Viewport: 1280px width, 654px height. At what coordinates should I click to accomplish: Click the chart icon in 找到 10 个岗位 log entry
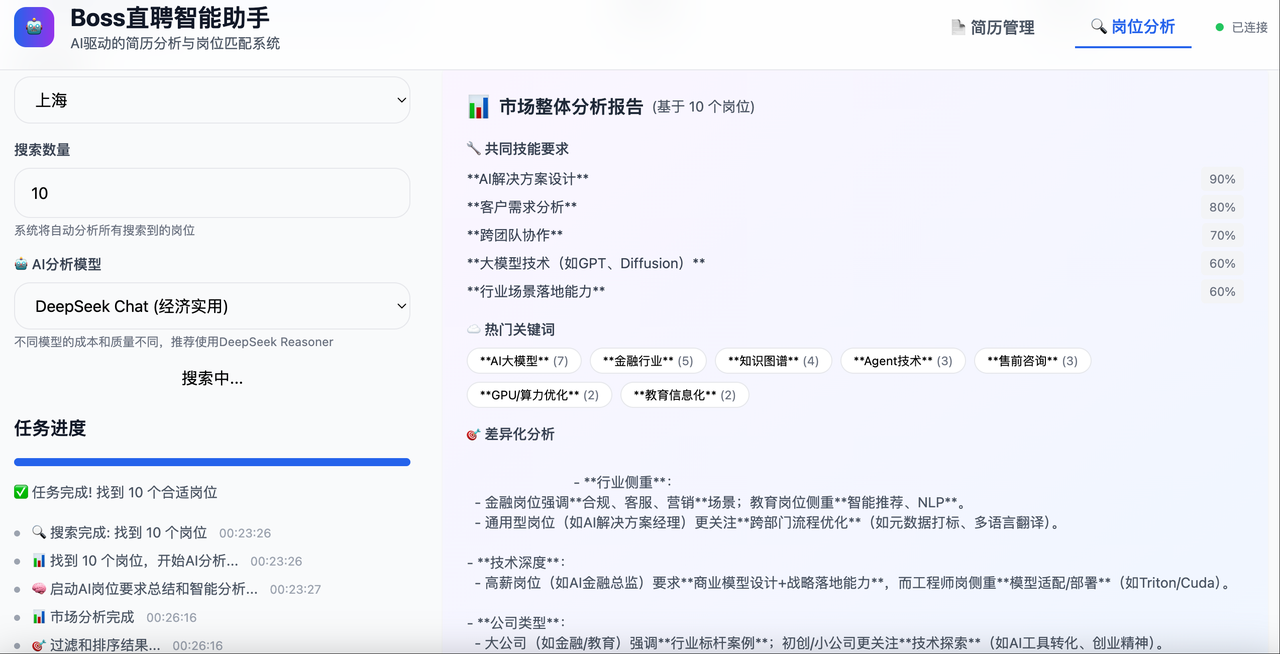pos(39,560)
